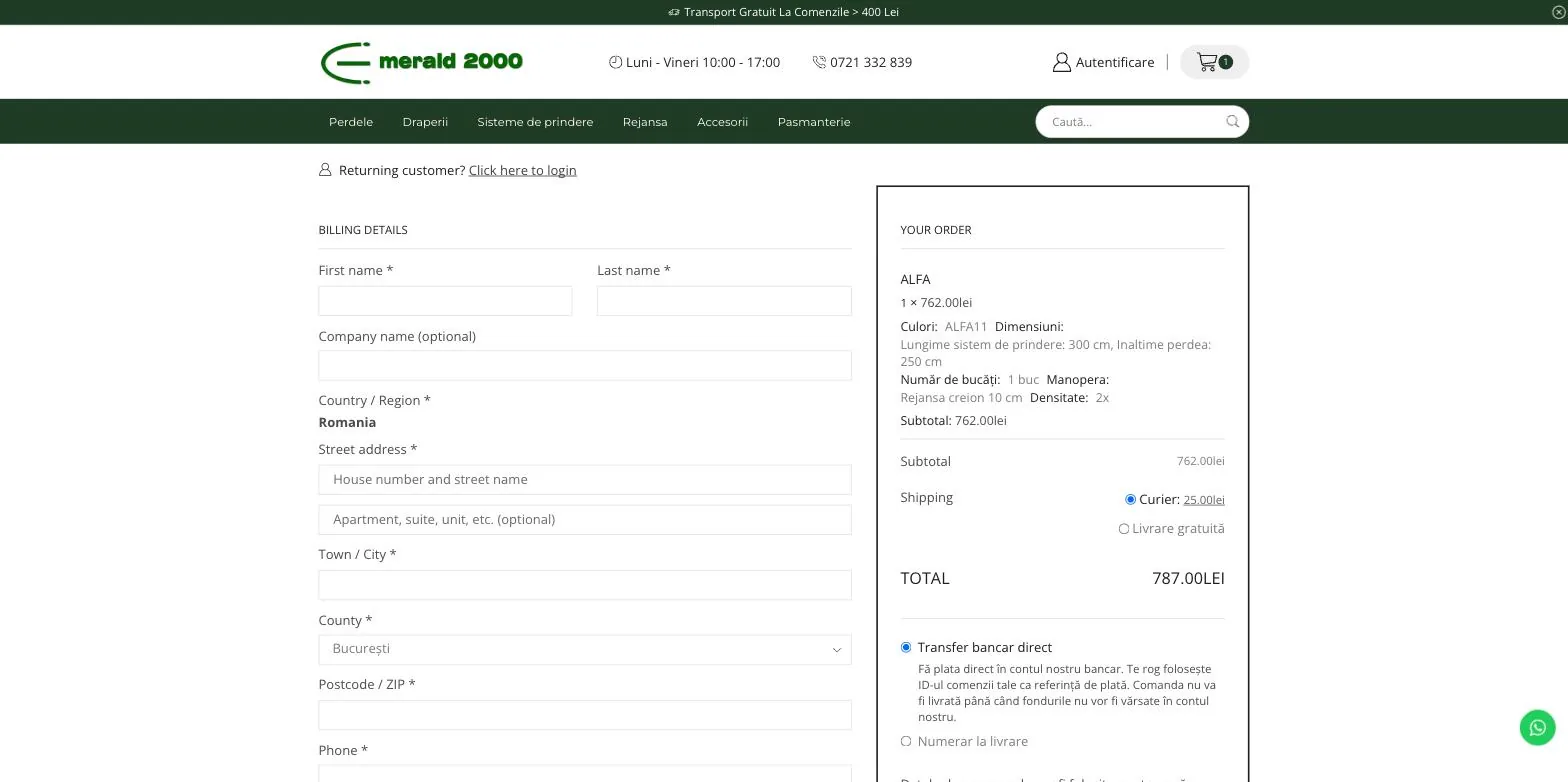Open Rejansa menu

(x=645, y=122)
